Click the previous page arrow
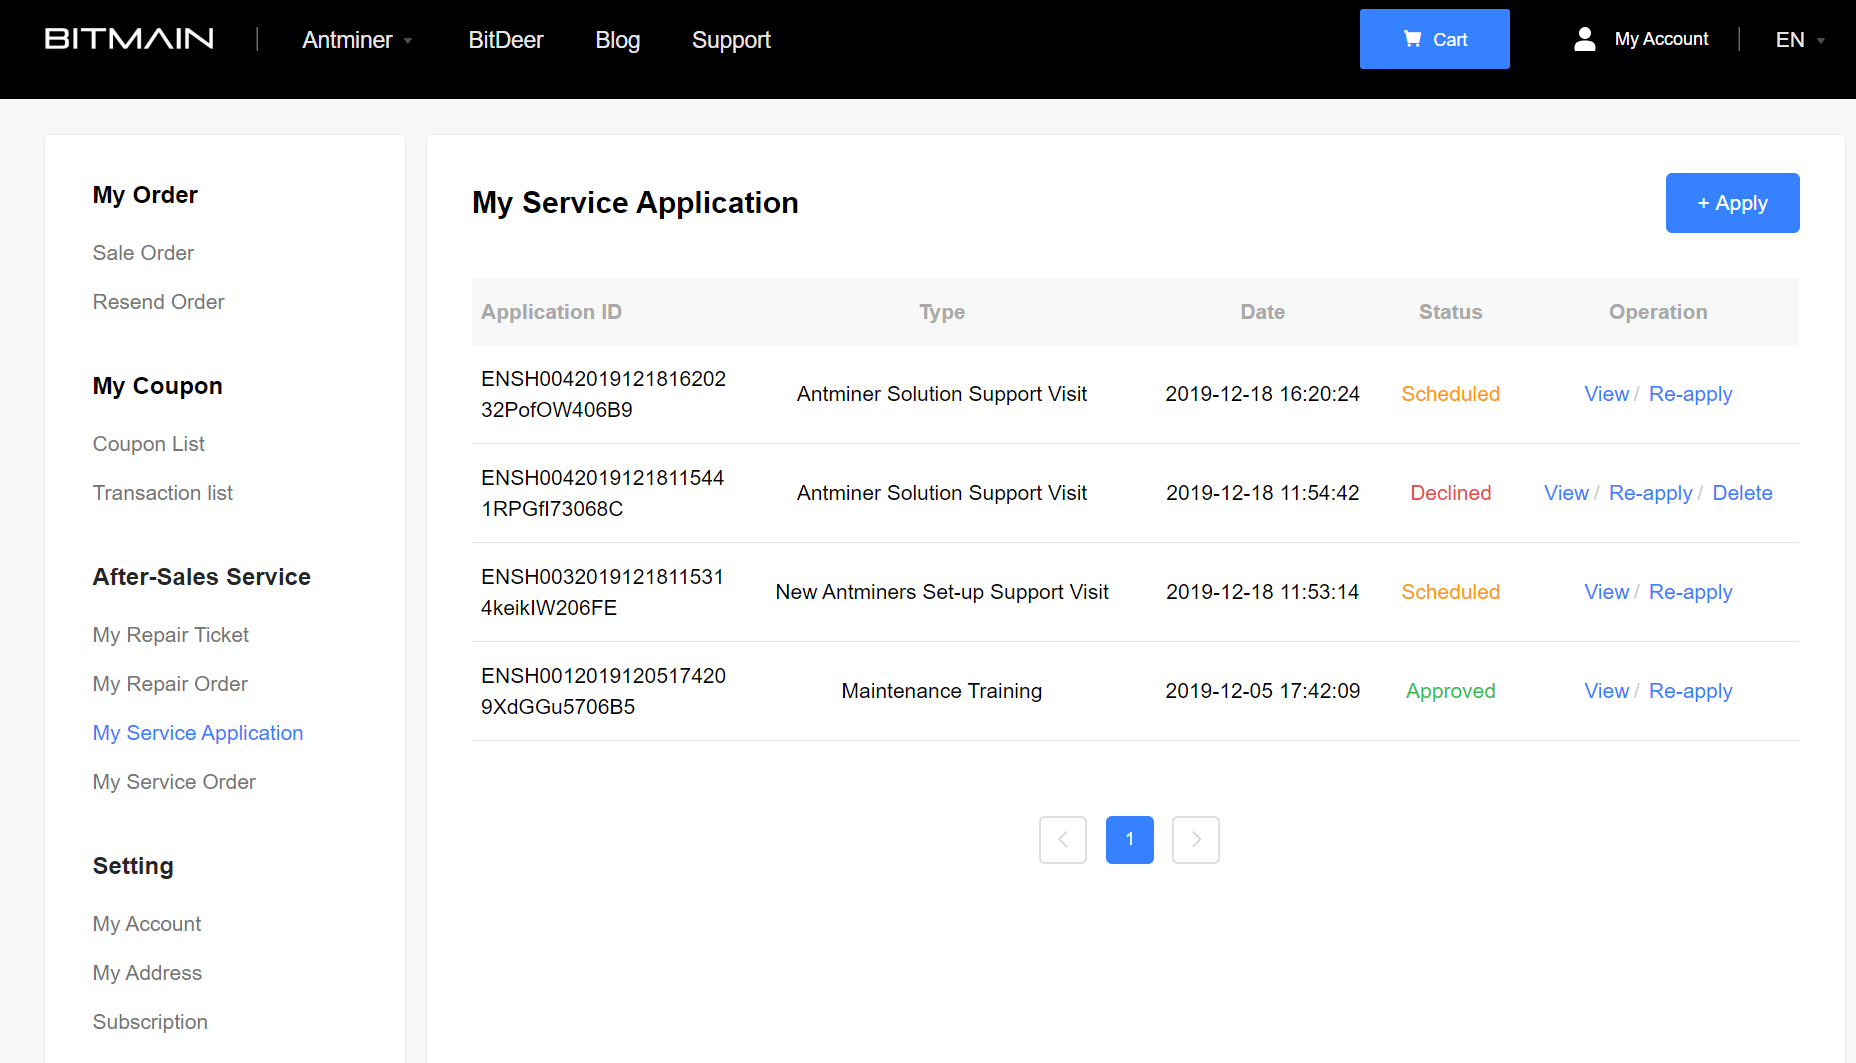This screenshot has height=1063, width=1856. click(1062, 840)
